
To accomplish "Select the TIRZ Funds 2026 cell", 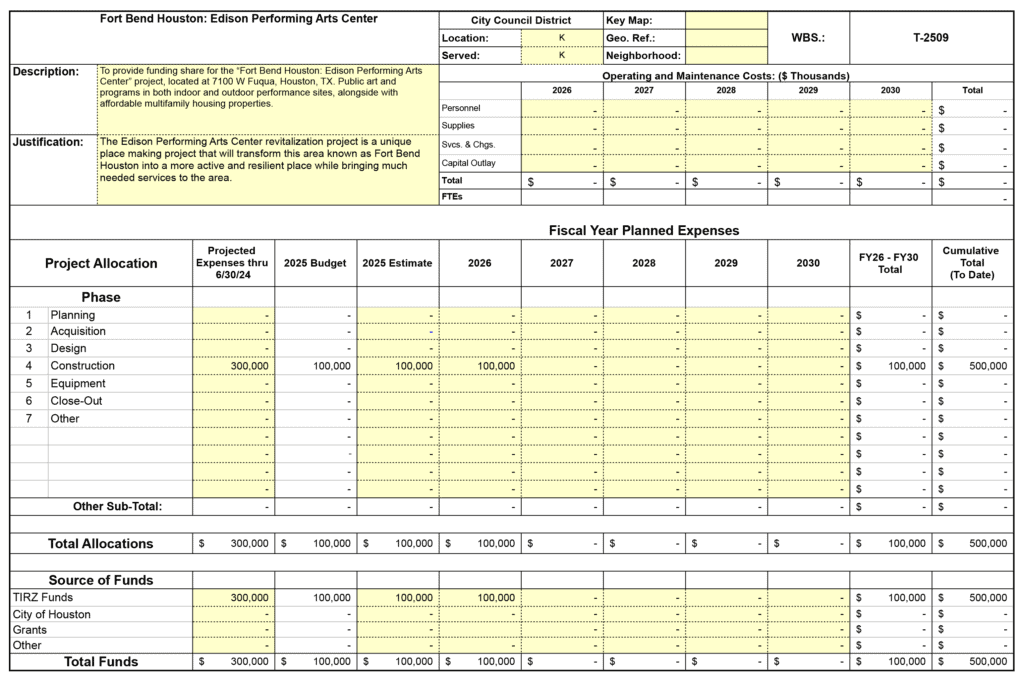I will (479, 597).
